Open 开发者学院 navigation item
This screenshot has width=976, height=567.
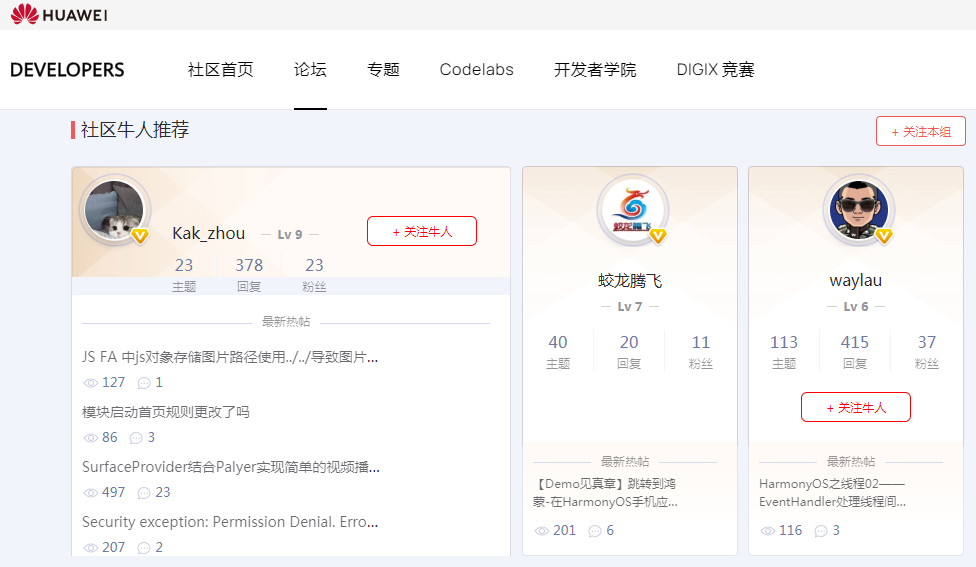tap(595, 70)
